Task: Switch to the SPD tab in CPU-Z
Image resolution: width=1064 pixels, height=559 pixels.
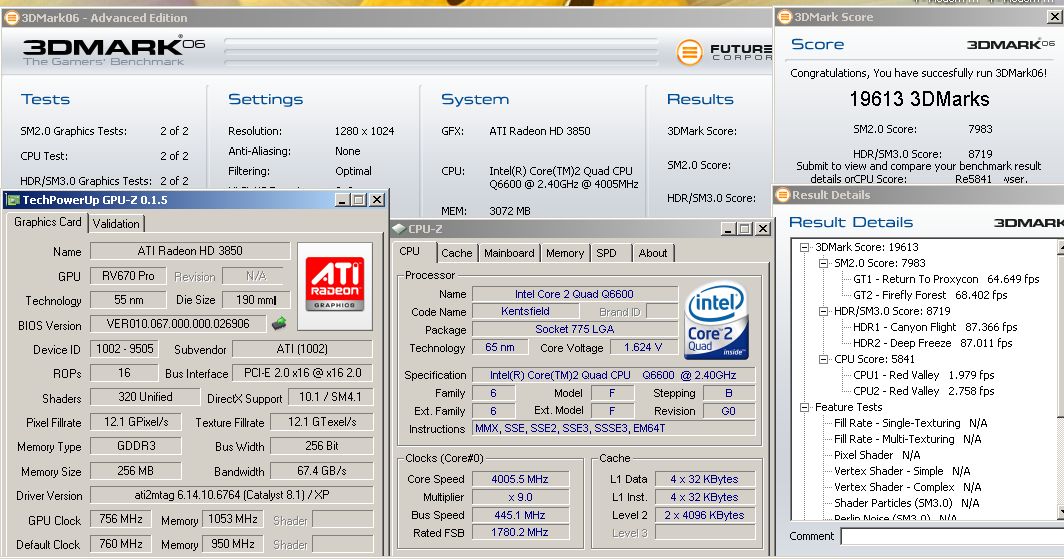Action: pos(606,253)
